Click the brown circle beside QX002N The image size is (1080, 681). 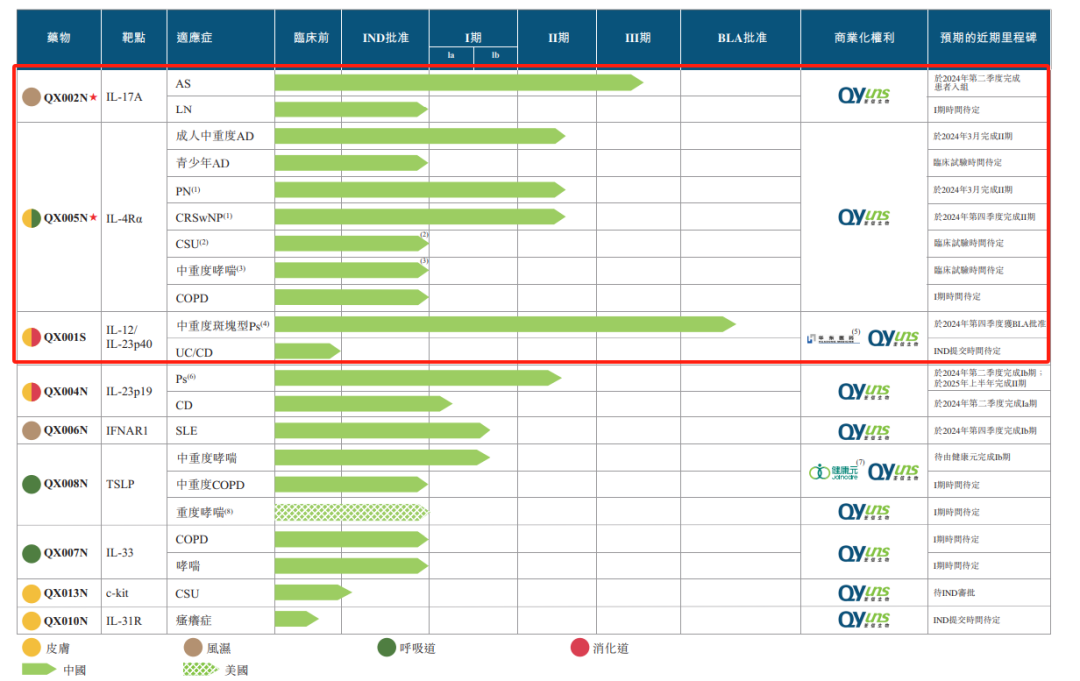point(31,97)
